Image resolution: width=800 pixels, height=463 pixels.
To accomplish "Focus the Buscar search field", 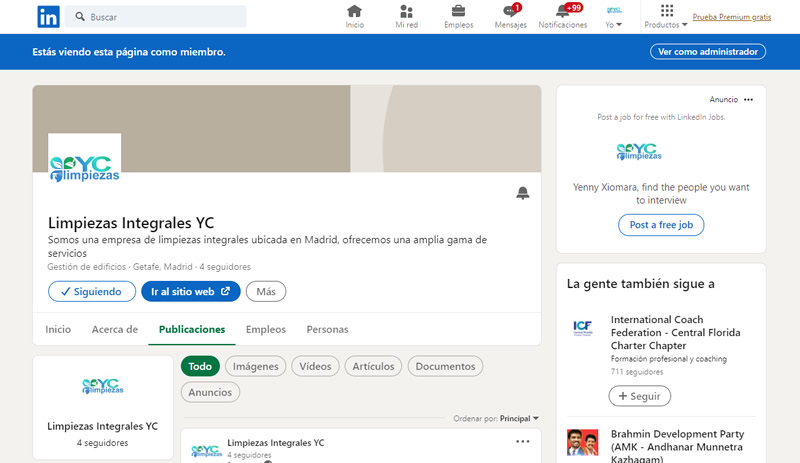I will point(156,17).
